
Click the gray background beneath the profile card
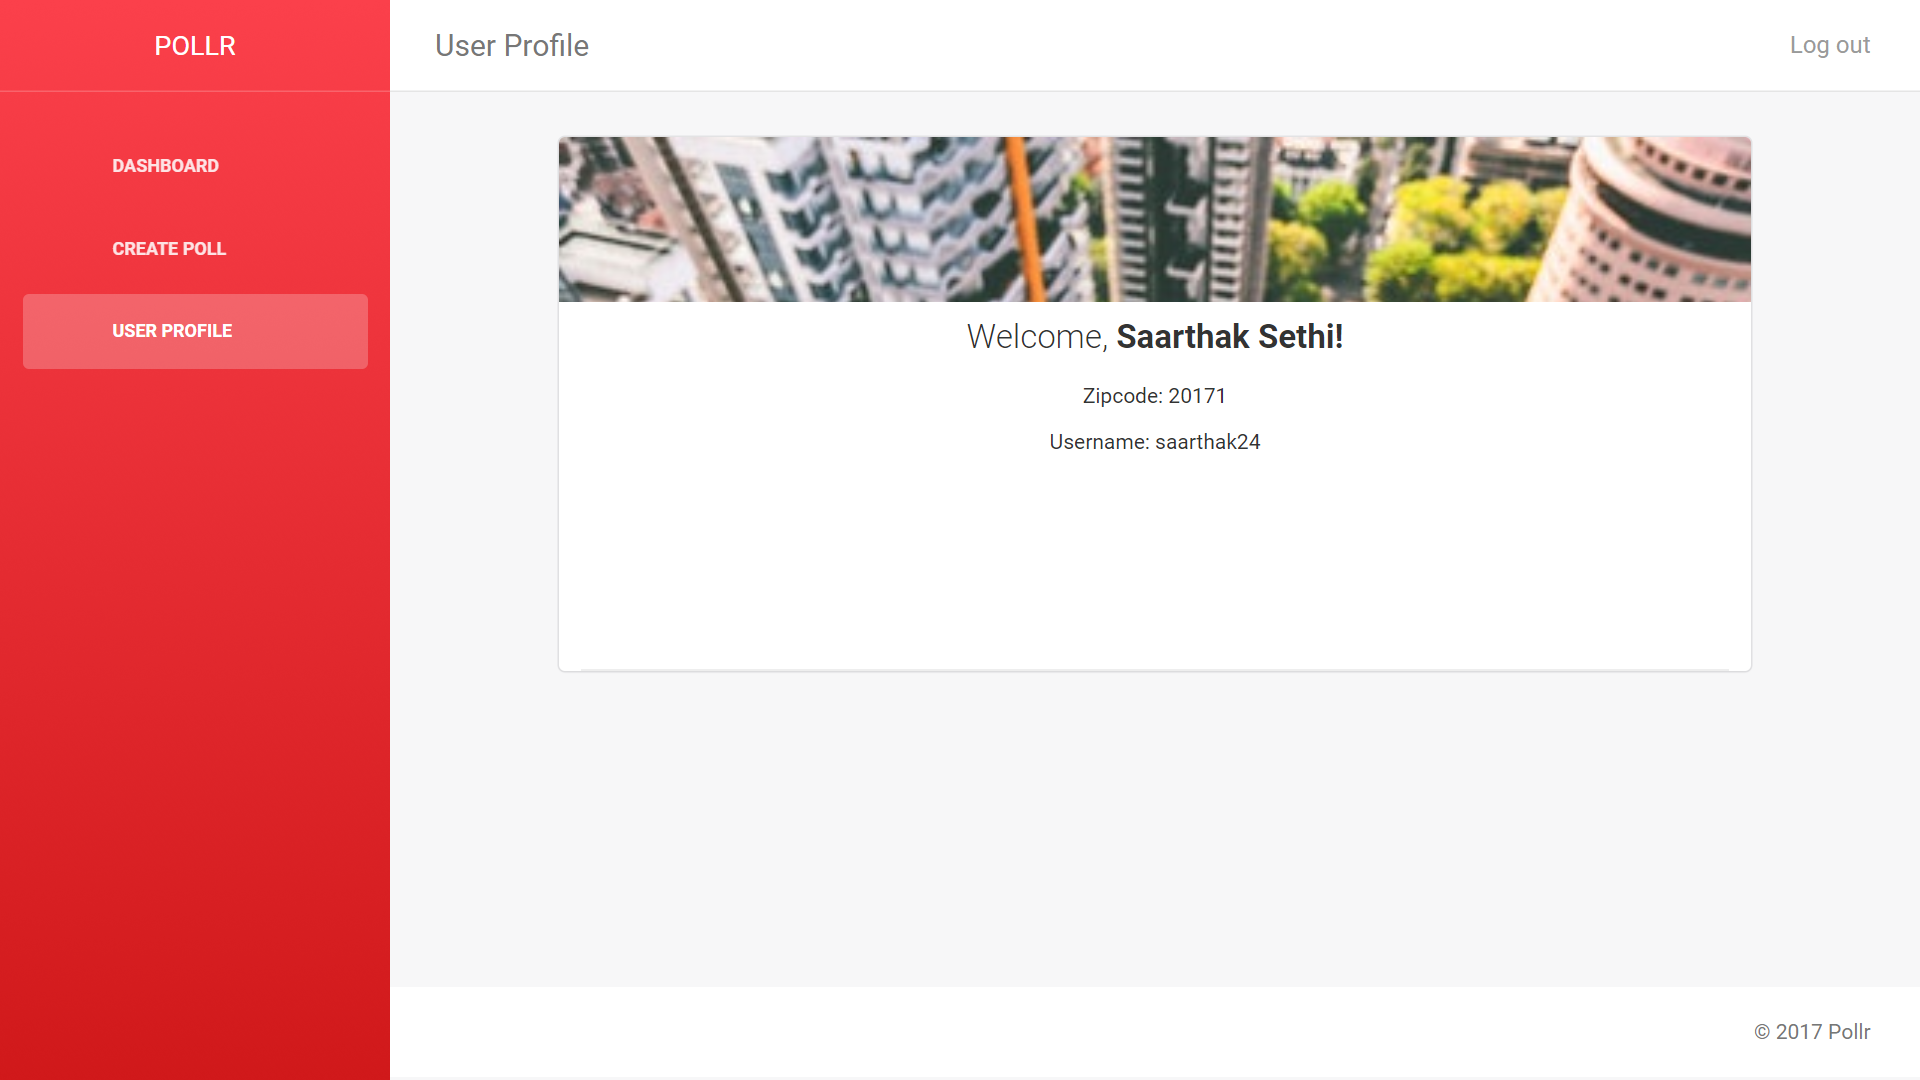1154,830
